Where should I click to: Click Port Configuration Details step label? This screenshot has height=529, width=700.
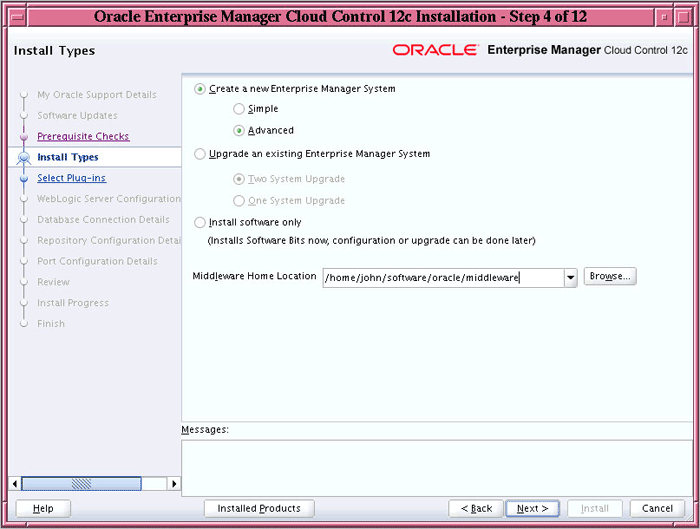97,261
